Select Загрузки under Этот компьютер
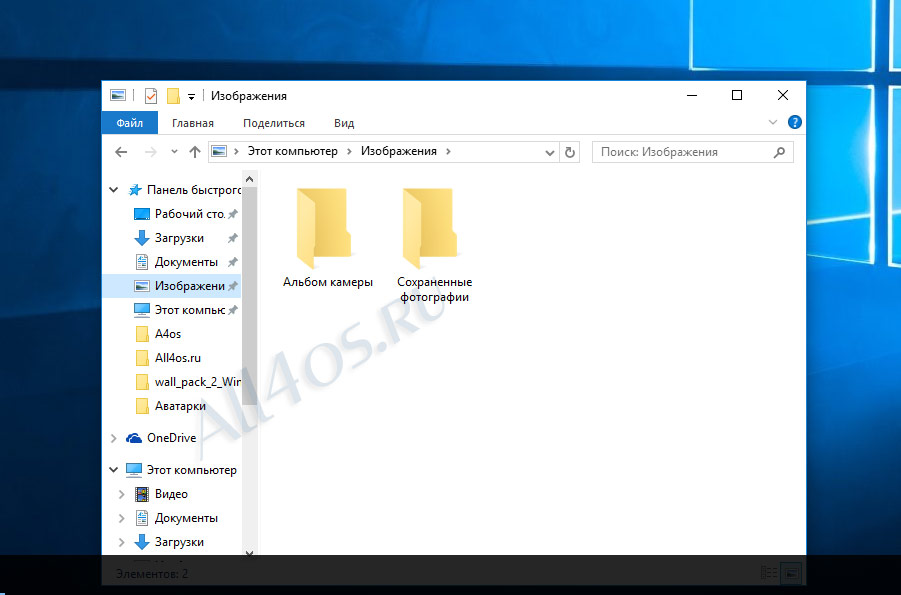This screenshot has height=595, width=901. tap(168, 542)
